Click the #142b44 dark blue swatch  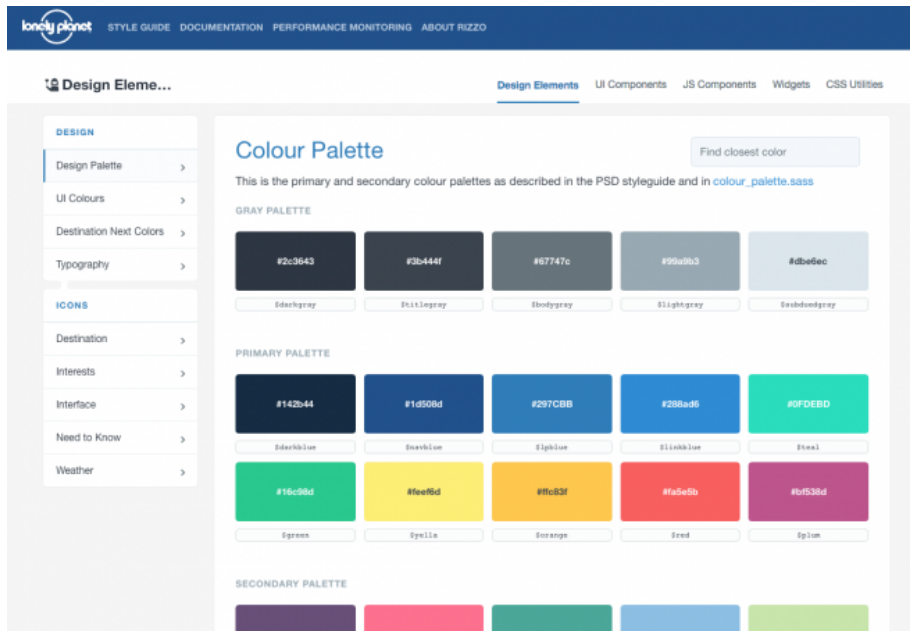[x=295, y=404]
